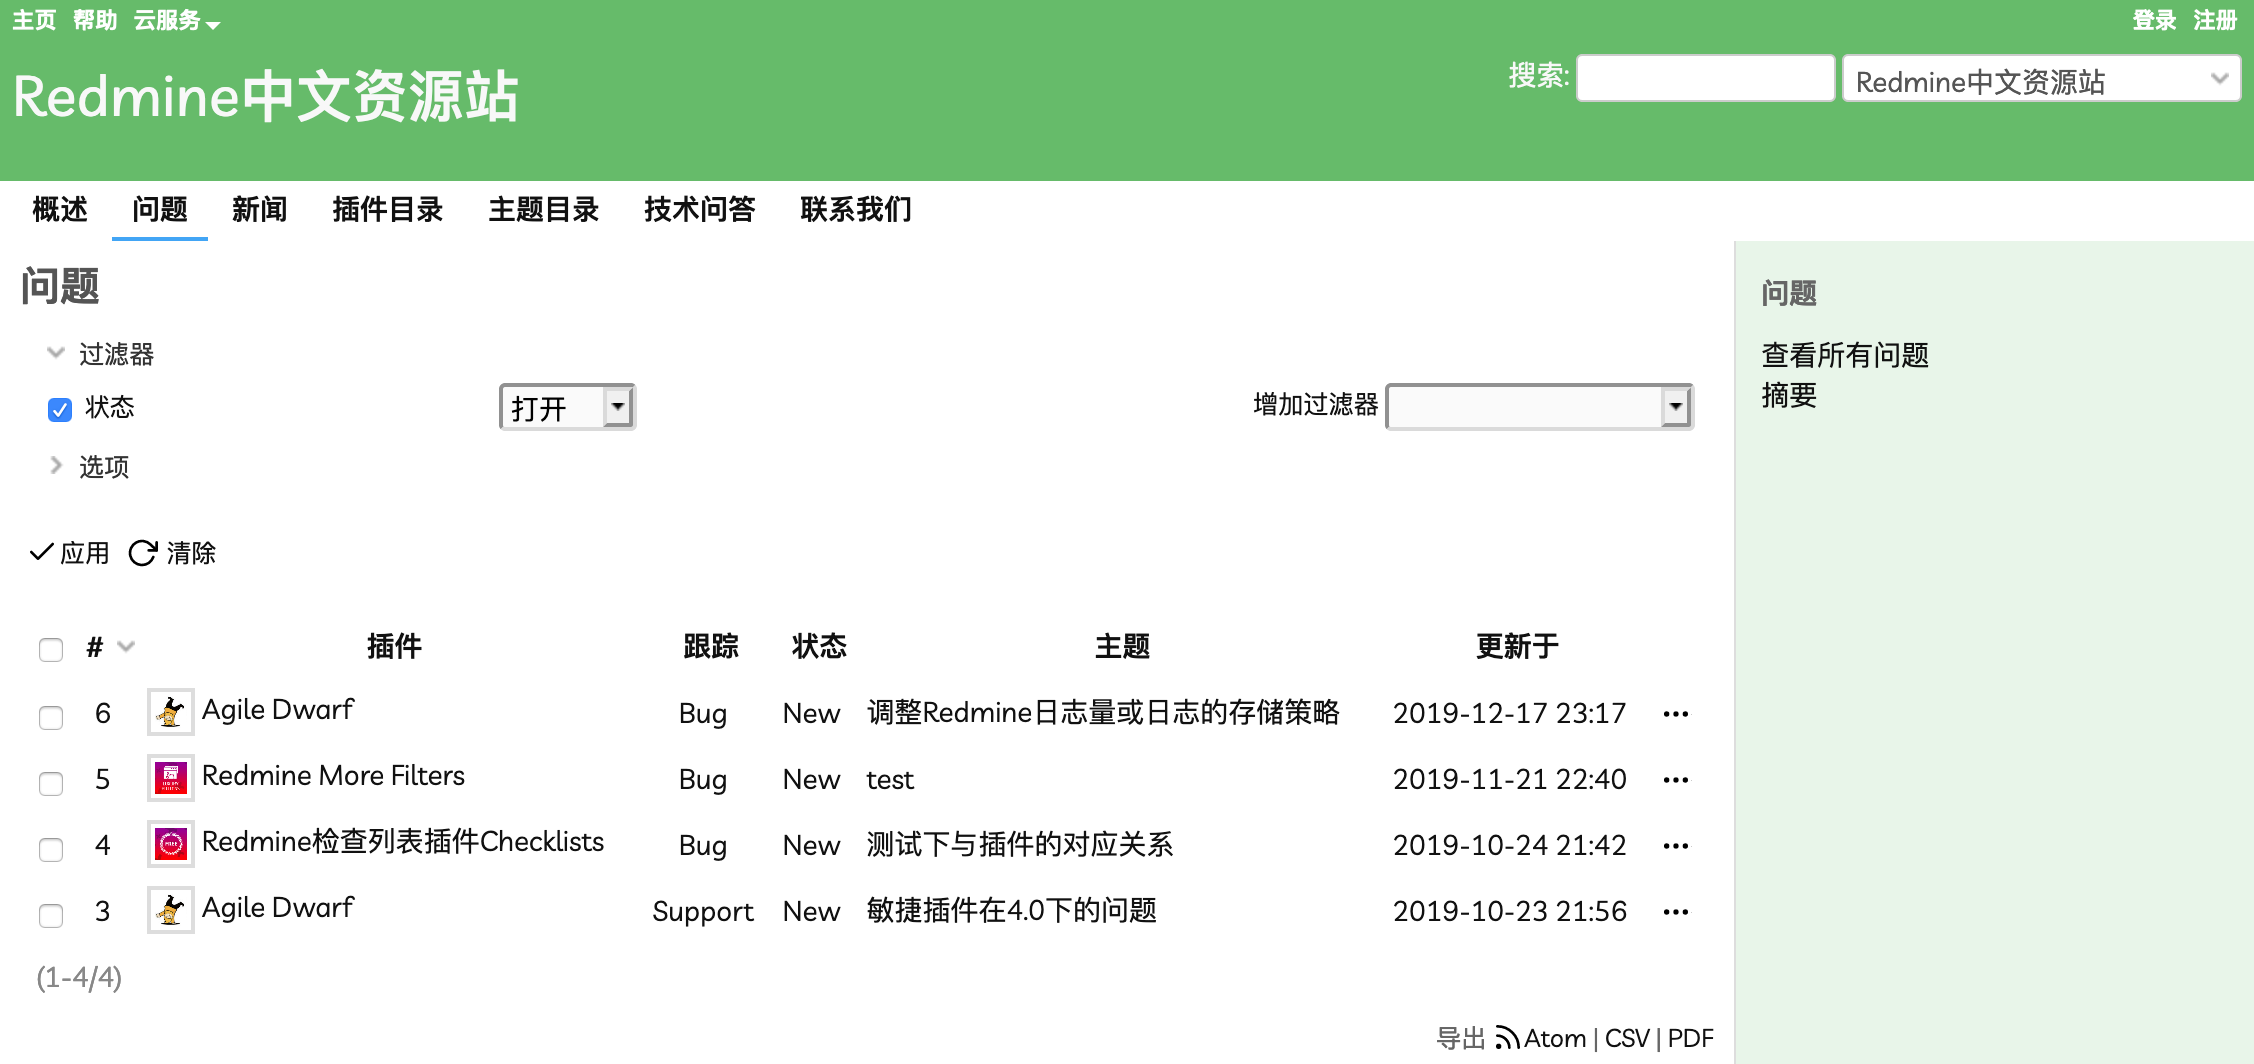Open issue 测试下与插件的对应关系
Image resolution: width=2254 pixels, height=1064 pixels.
(x=1020, y=845)
